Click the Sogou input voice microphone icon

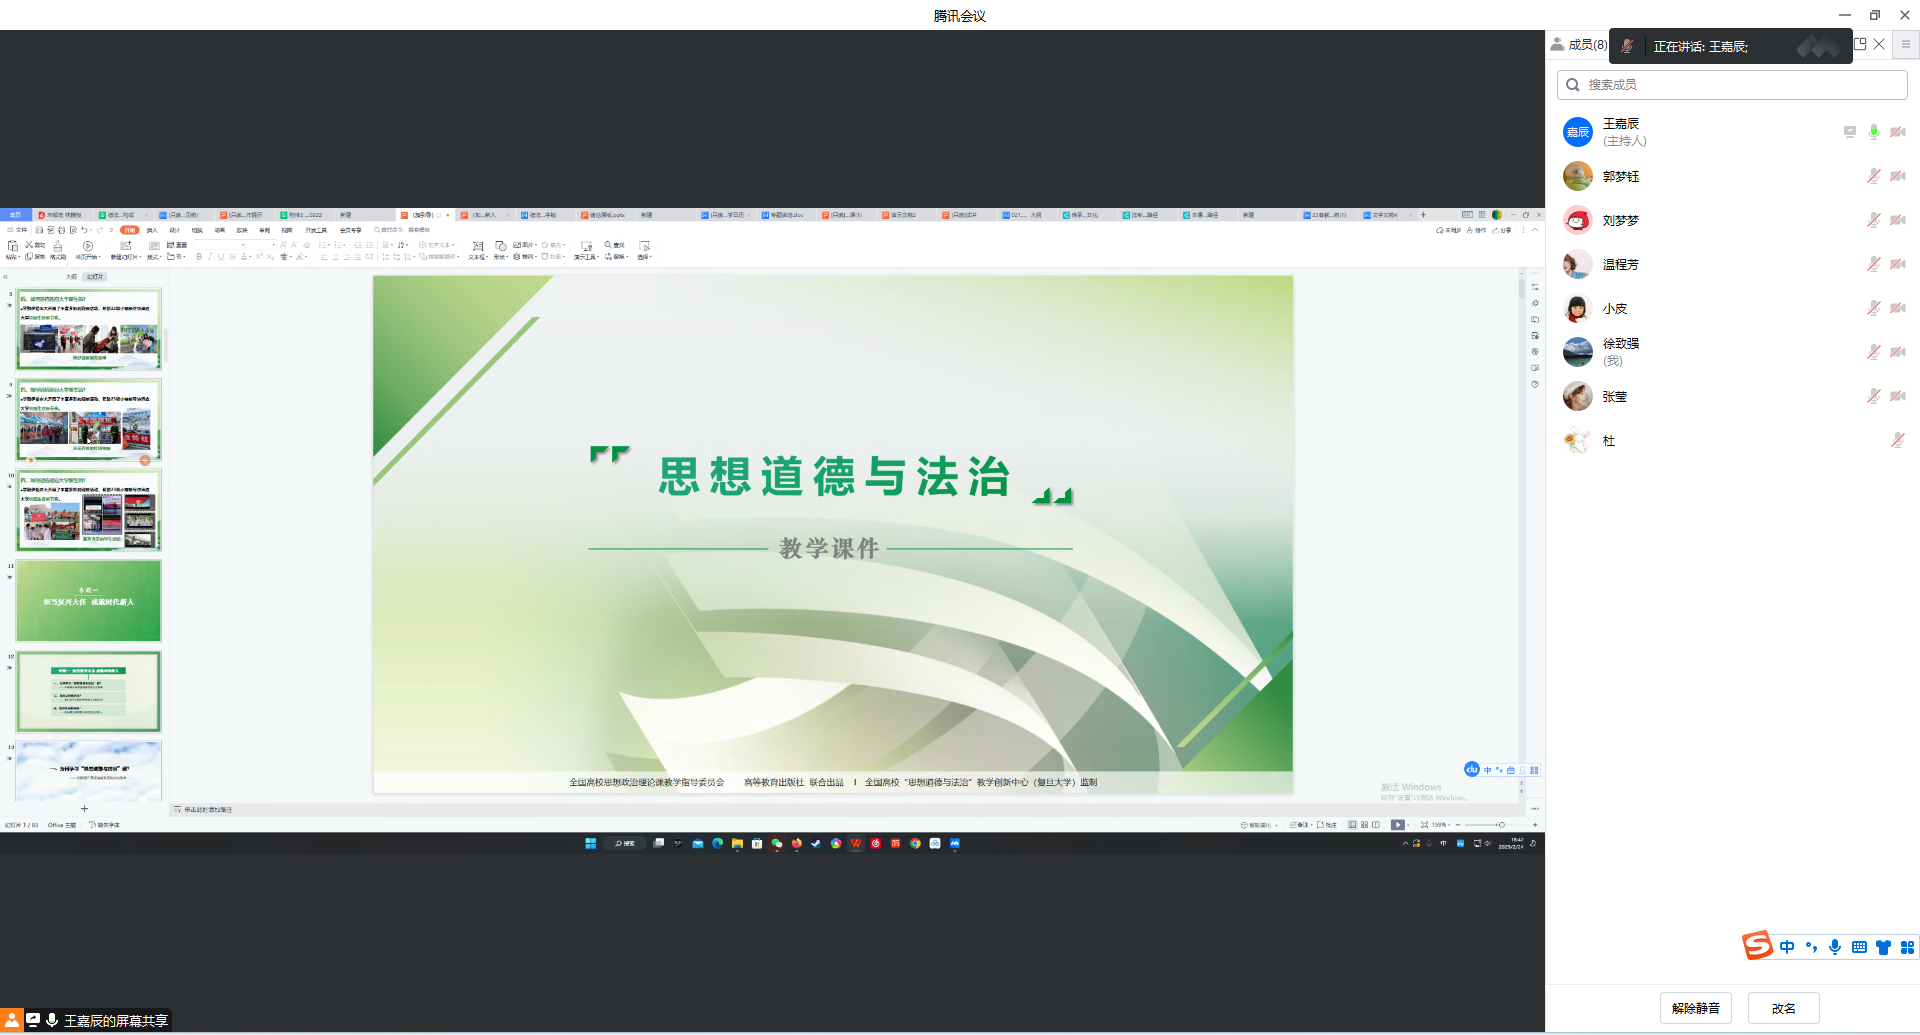[1835, 947]
